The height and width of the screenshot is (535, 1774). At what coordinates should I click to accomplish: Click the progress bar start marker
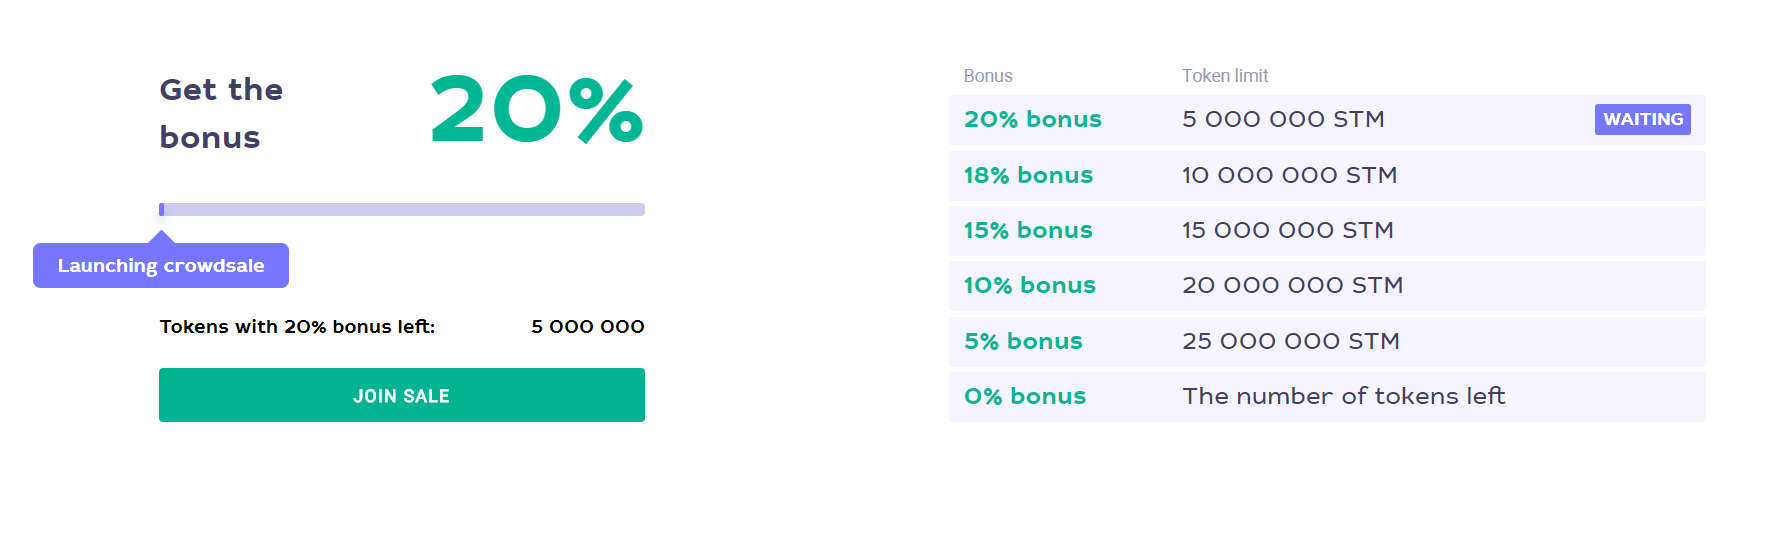[x=162, y=210]
